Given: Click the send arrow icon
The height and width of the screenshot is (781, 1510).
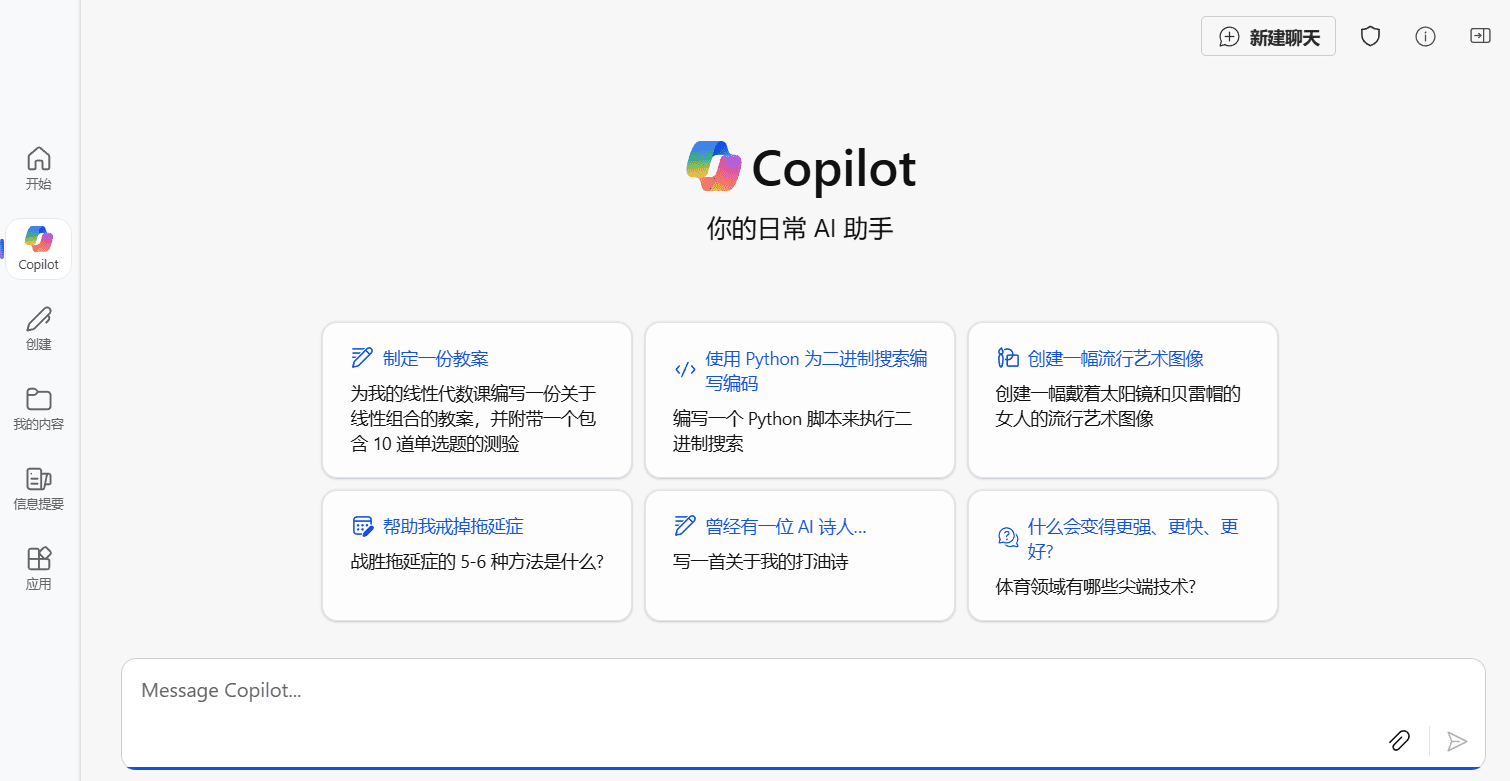Looking at the screenshot, I should point(1457,741).
